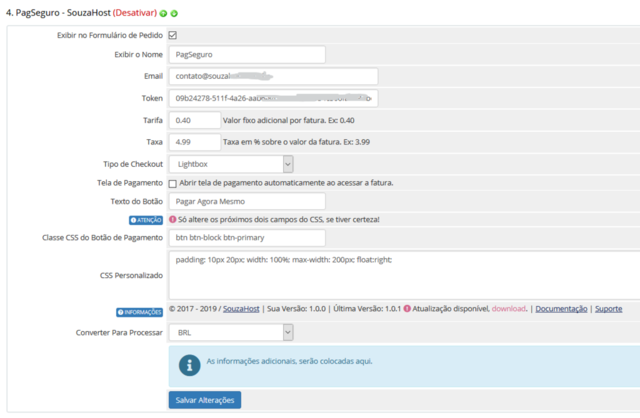Click the Texto do Botão input field
640x418 pixels.
[247, 202]
